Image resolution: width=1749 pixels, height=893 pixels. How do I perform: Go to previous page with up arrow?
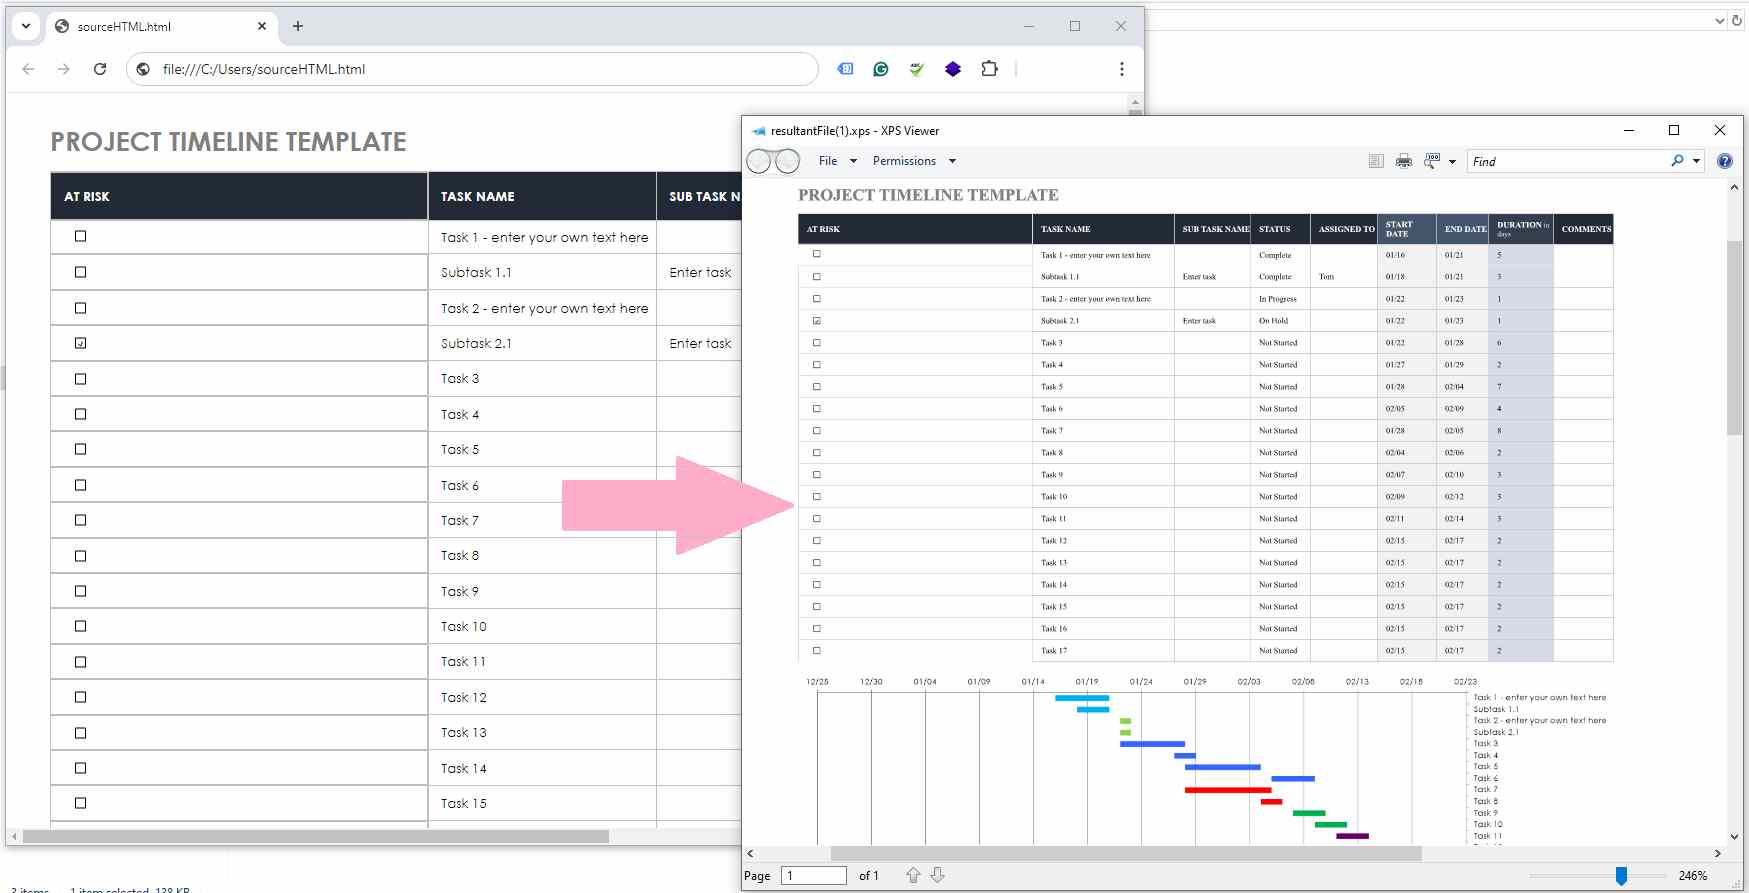(x=913, y=875)
